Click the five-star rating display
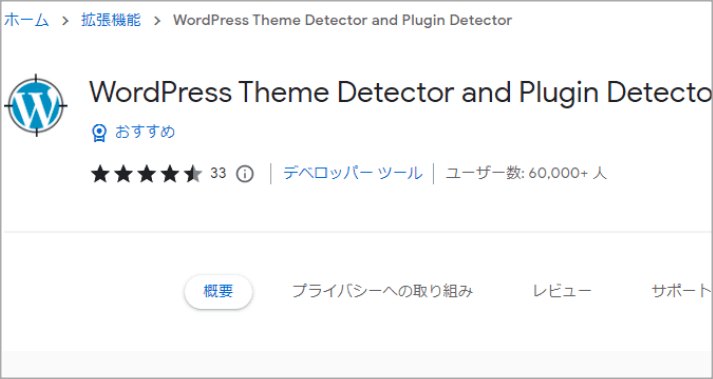713x379 pixels. [146, 174]
